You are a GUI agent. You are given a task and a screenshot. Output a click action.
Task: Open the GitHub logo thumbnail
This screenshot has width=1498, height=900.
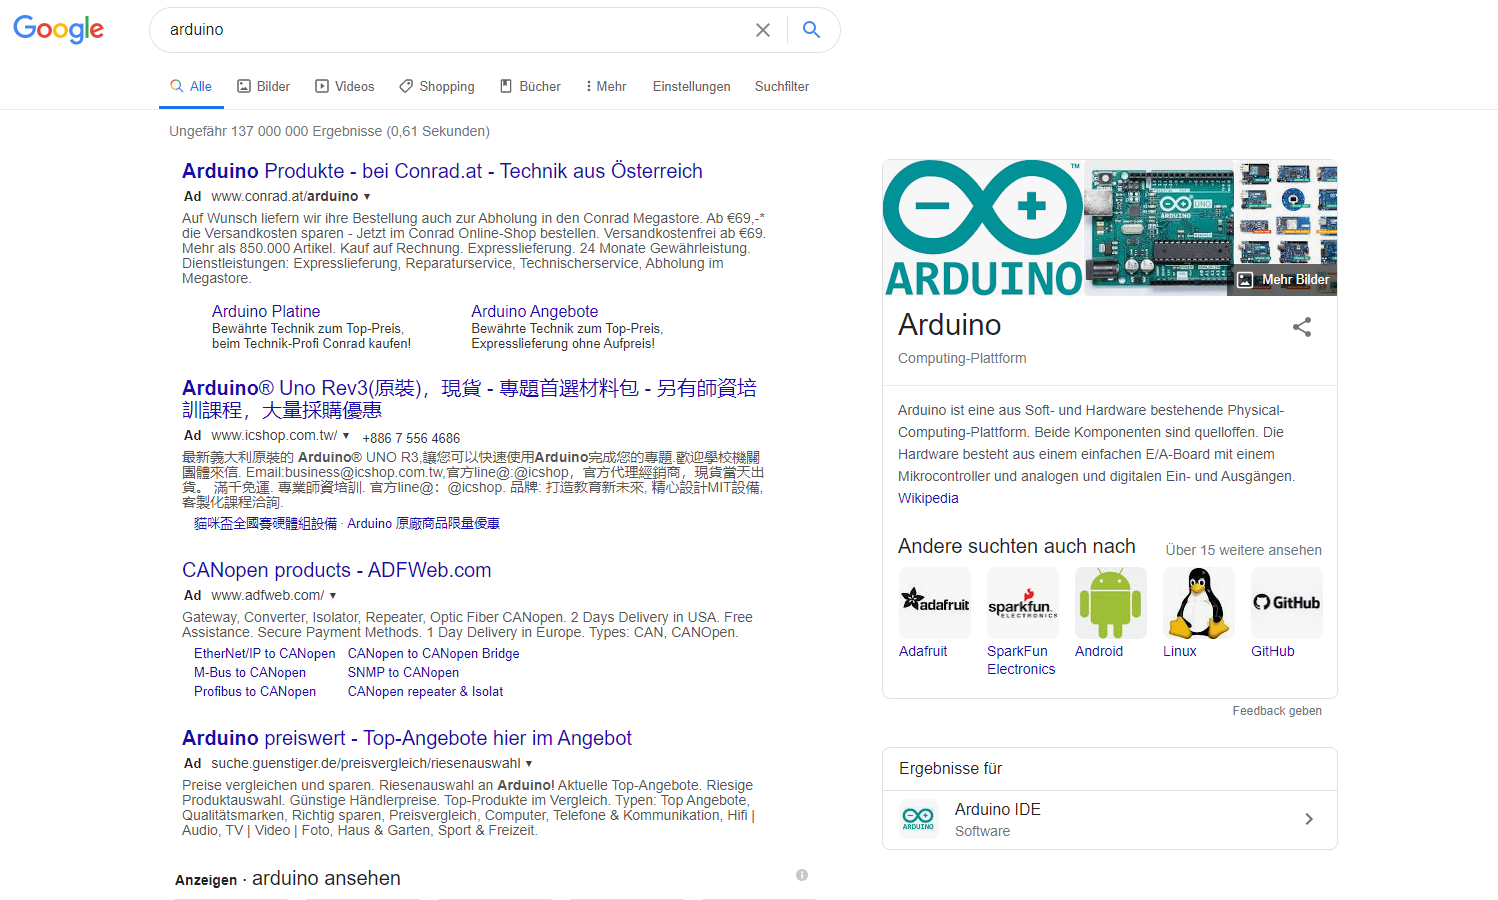click(x=1287, y=603)
